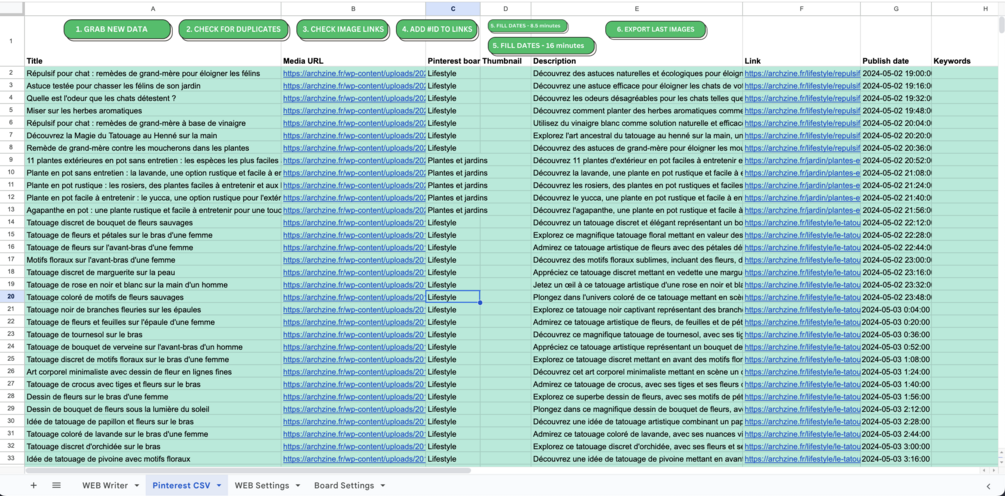Click the horizontal scrollbar thumb

point(248,470)
